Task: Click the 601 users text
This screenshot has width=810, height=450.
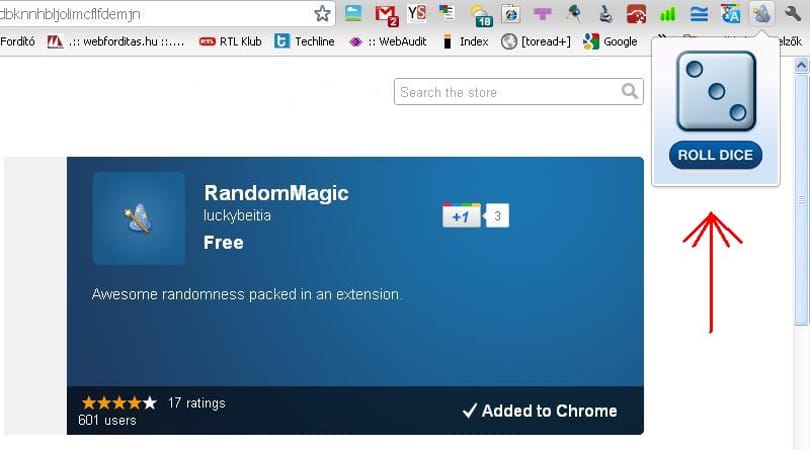Action: tap(107, 420)
